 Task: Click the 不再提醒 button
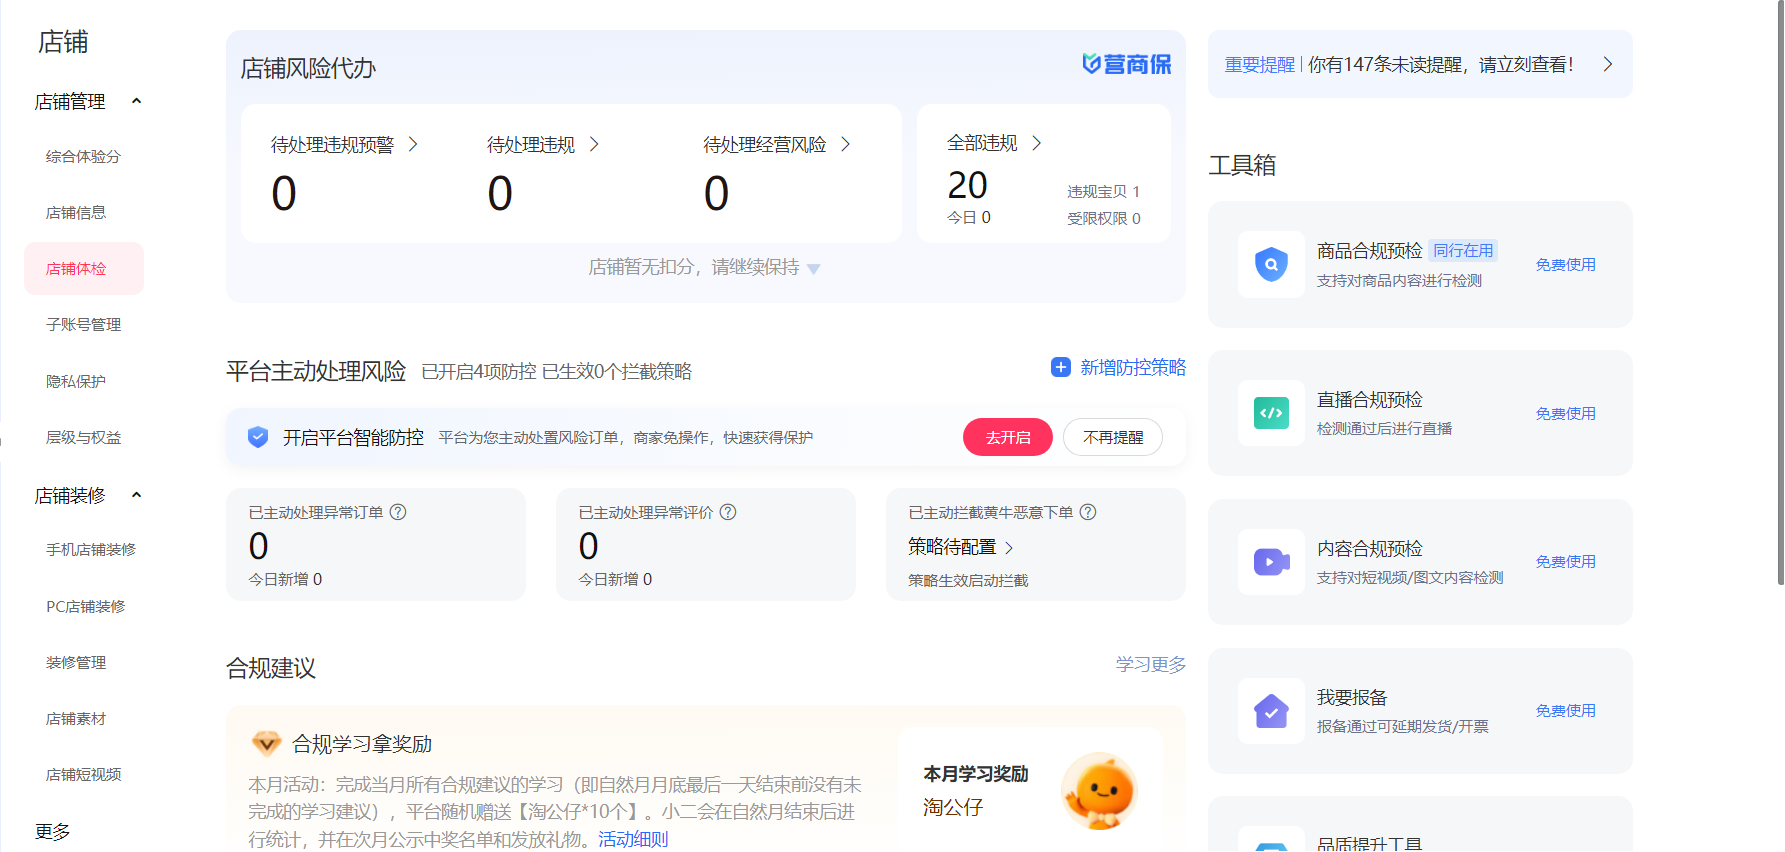(1112, 437)
